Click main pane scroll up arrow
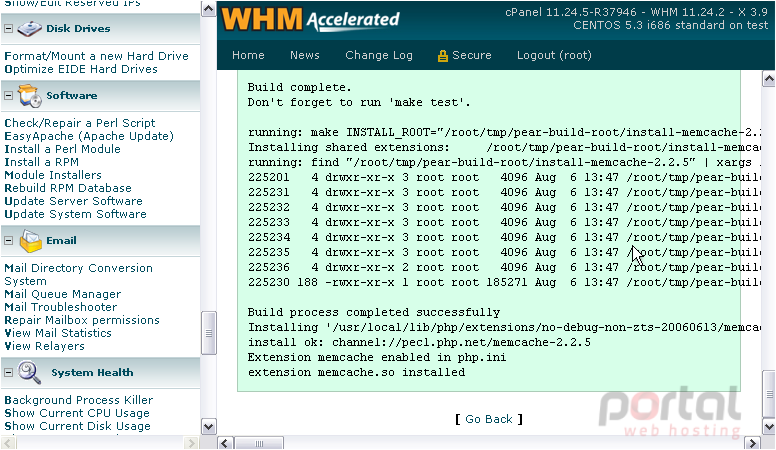 pyautogui.click(x=769, y=78)
